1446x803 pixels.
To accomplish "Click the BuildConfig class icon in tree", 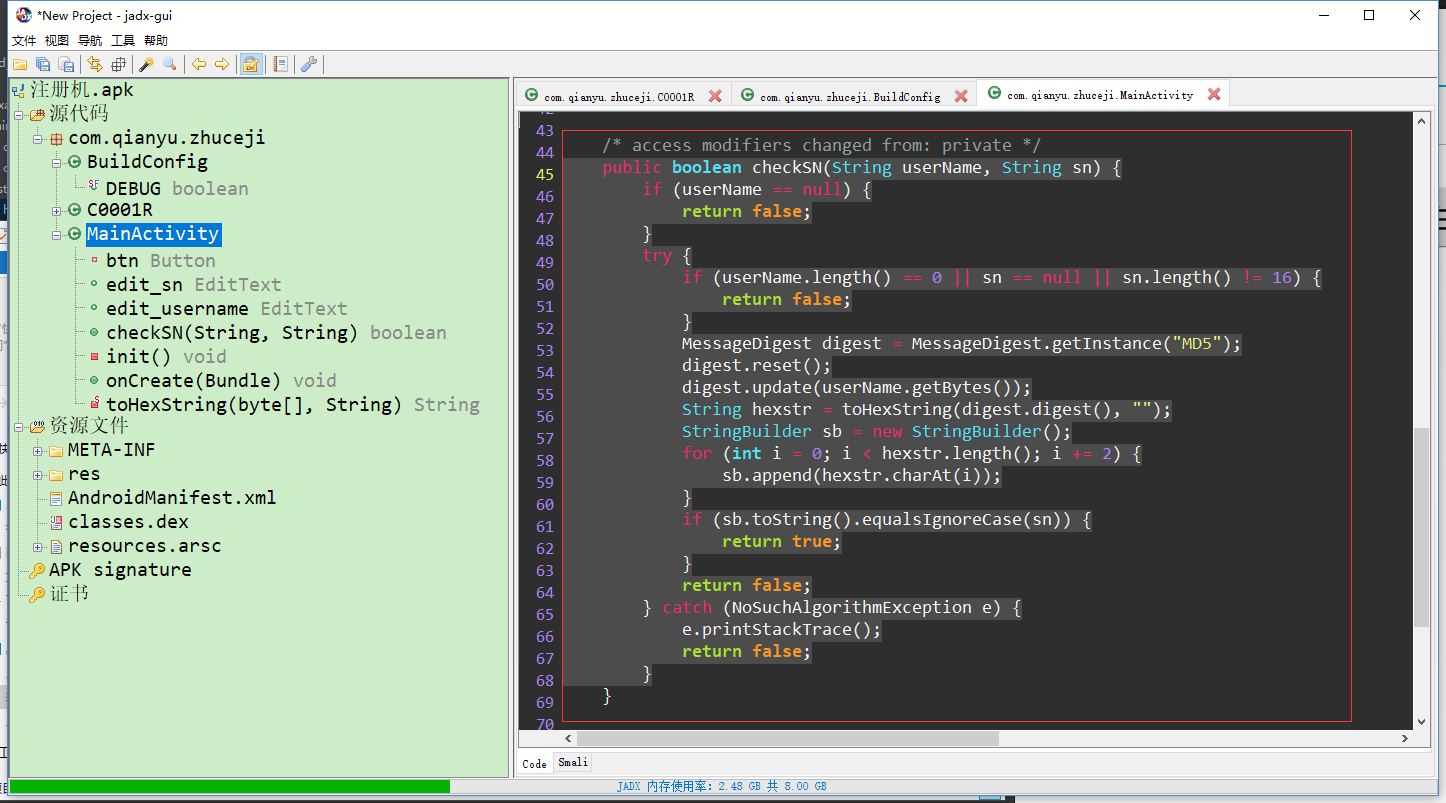I will click(x=75, y=162).
